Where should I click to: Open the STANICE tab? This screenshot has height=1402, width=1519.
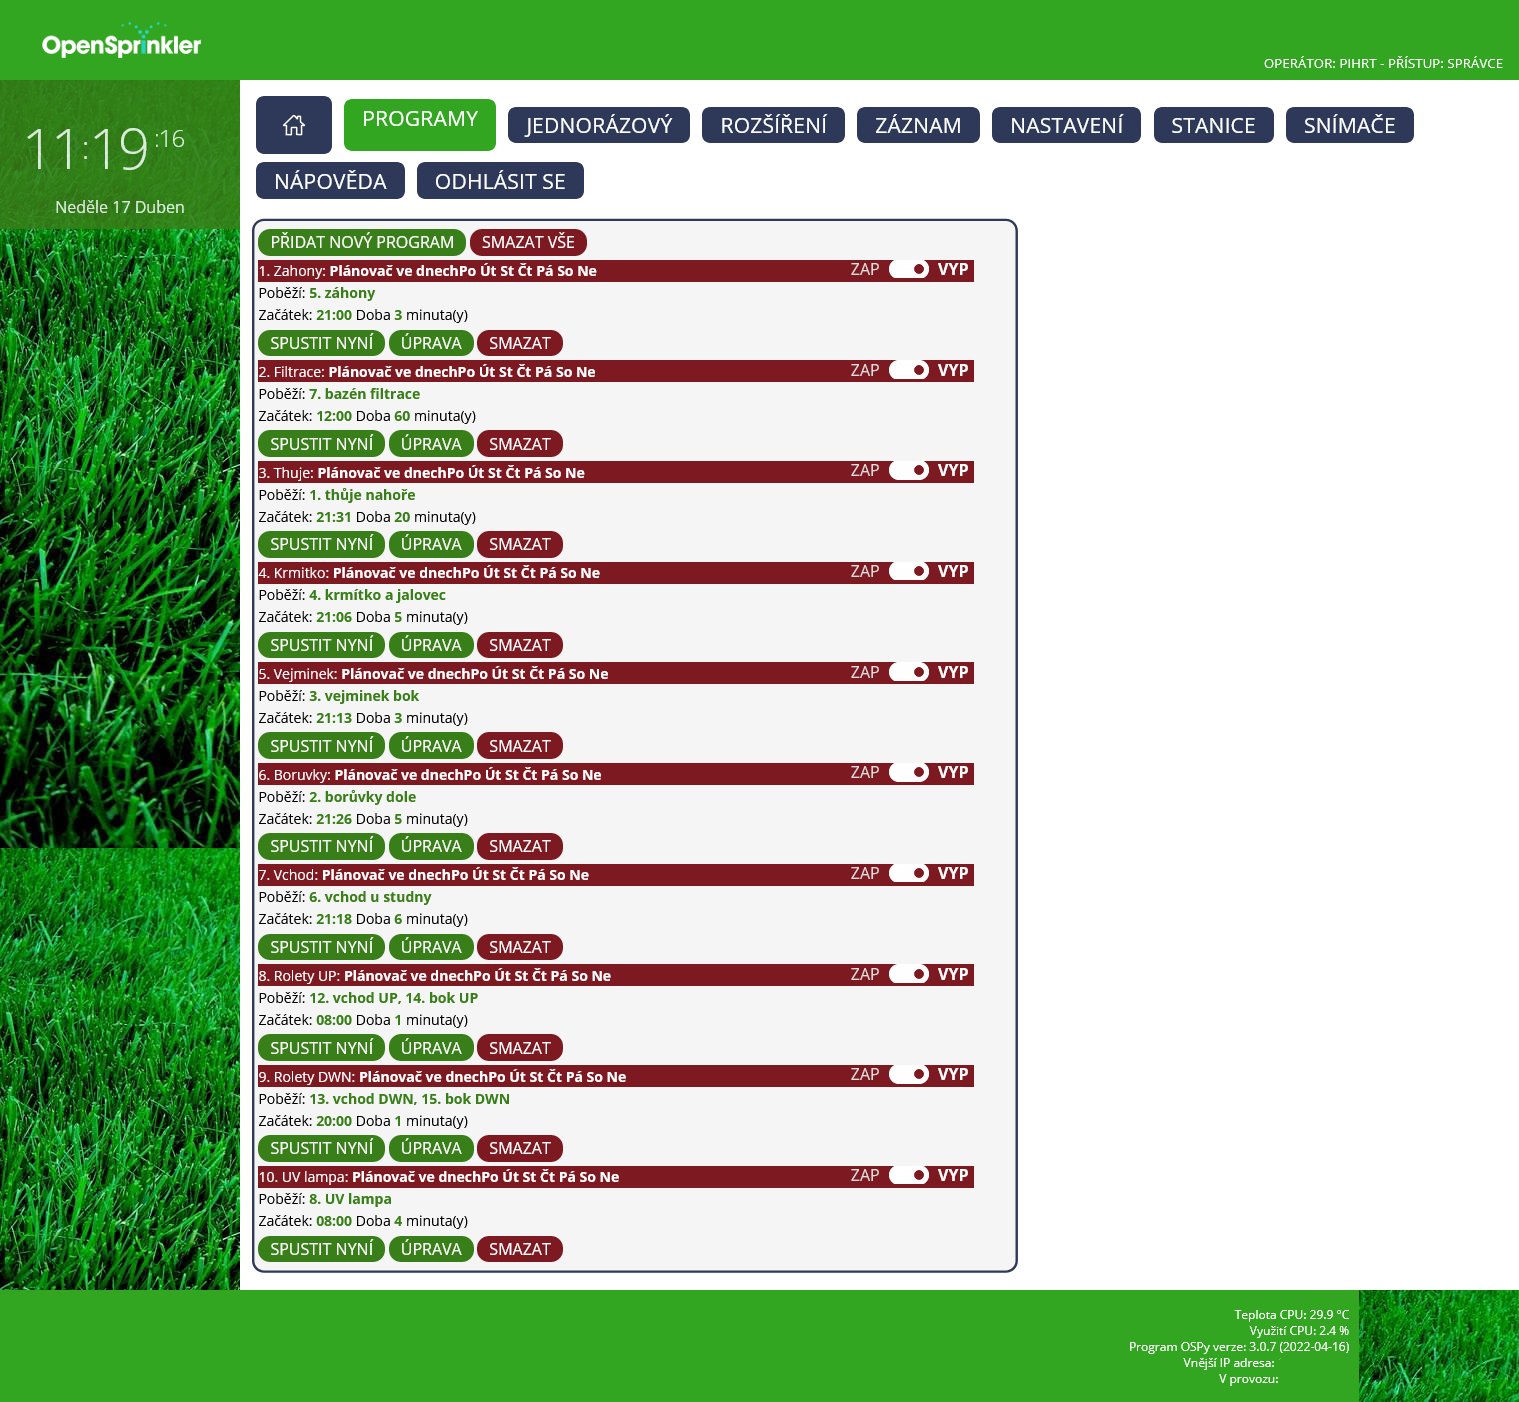click(x=1213, y=125)
